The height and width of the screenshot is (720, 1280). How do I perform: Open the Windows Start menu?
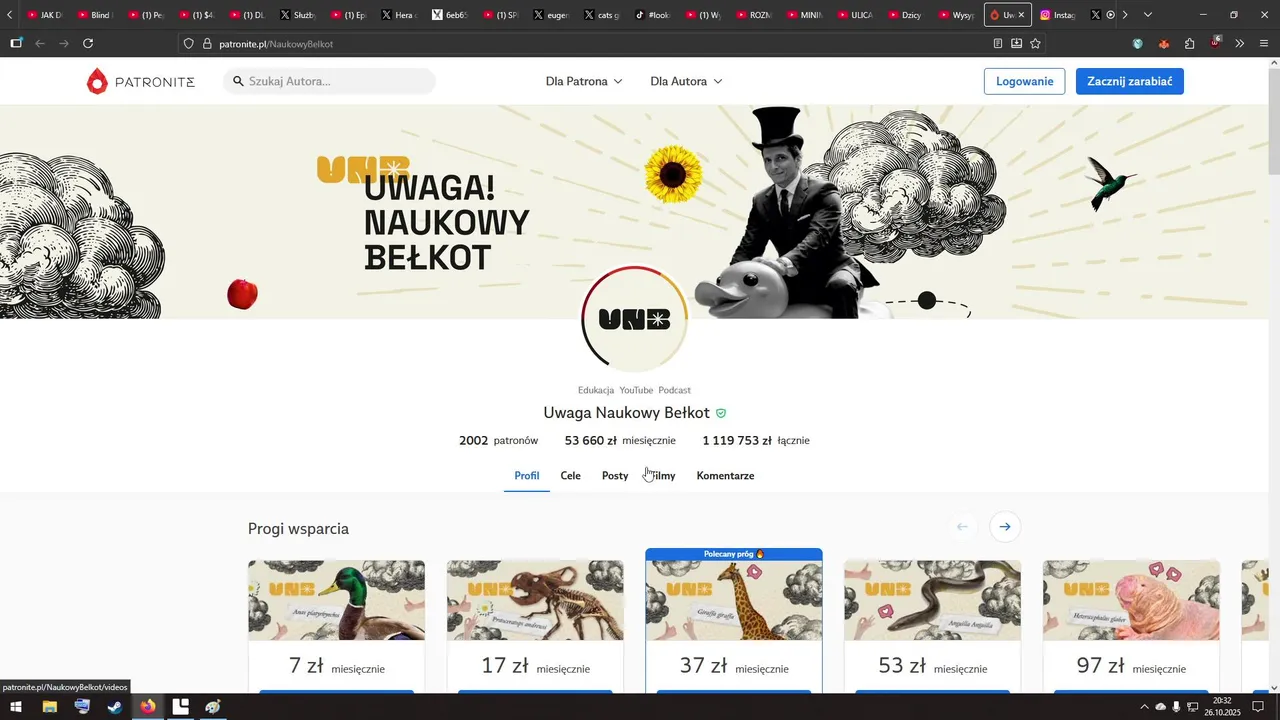[16, 707]
